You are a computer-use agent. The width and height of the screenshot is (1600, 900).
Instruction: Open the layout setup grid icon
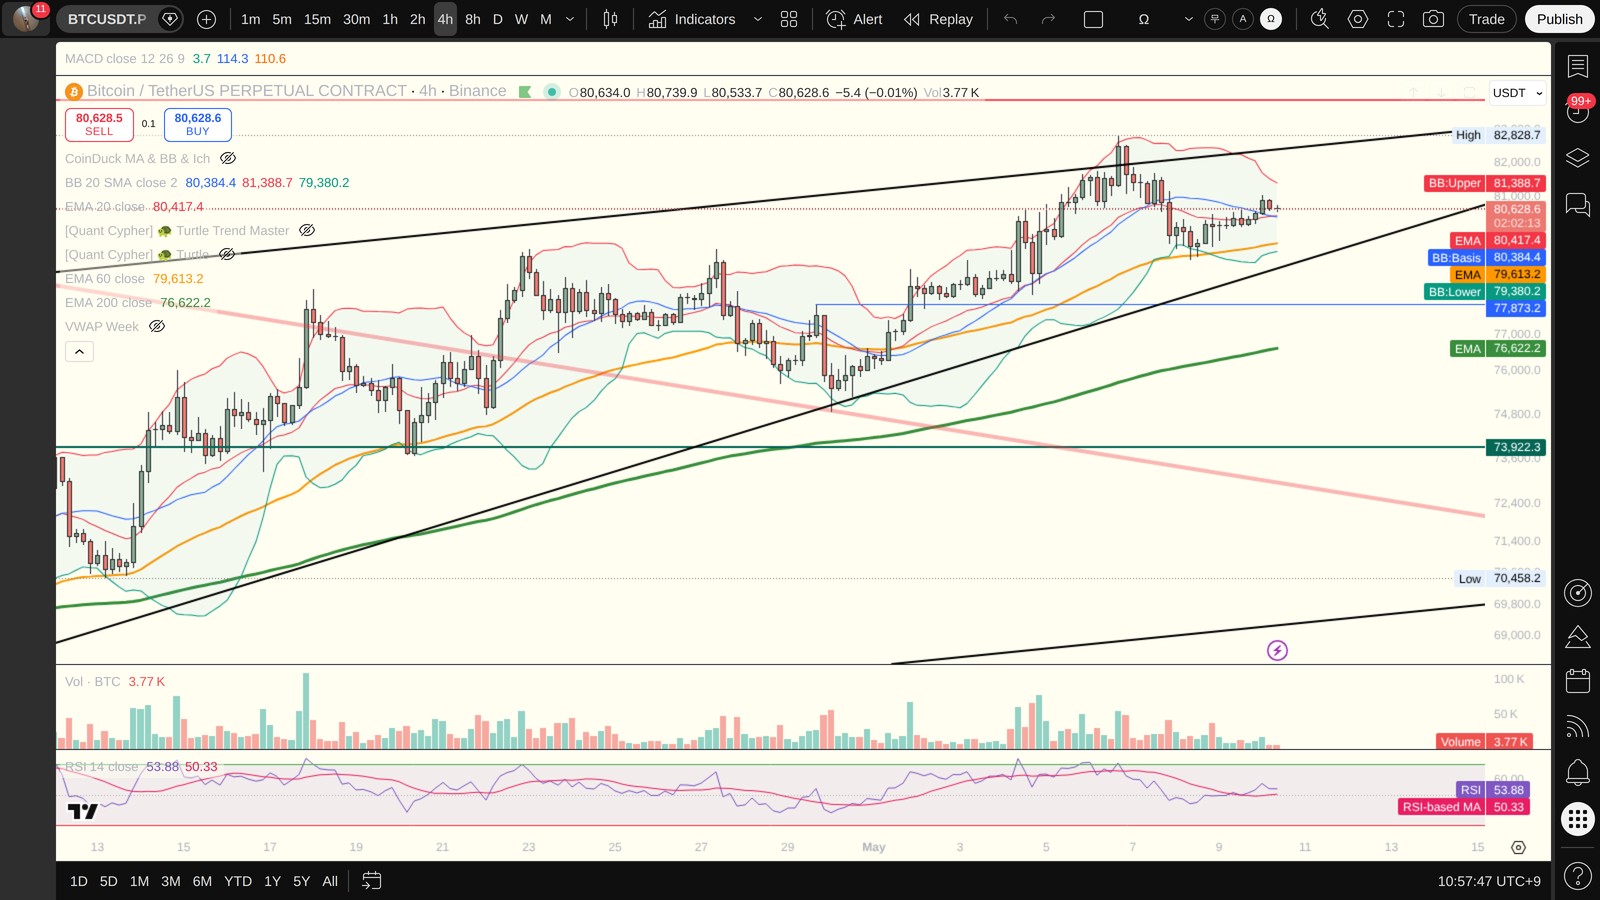click(x=789, y=19)
